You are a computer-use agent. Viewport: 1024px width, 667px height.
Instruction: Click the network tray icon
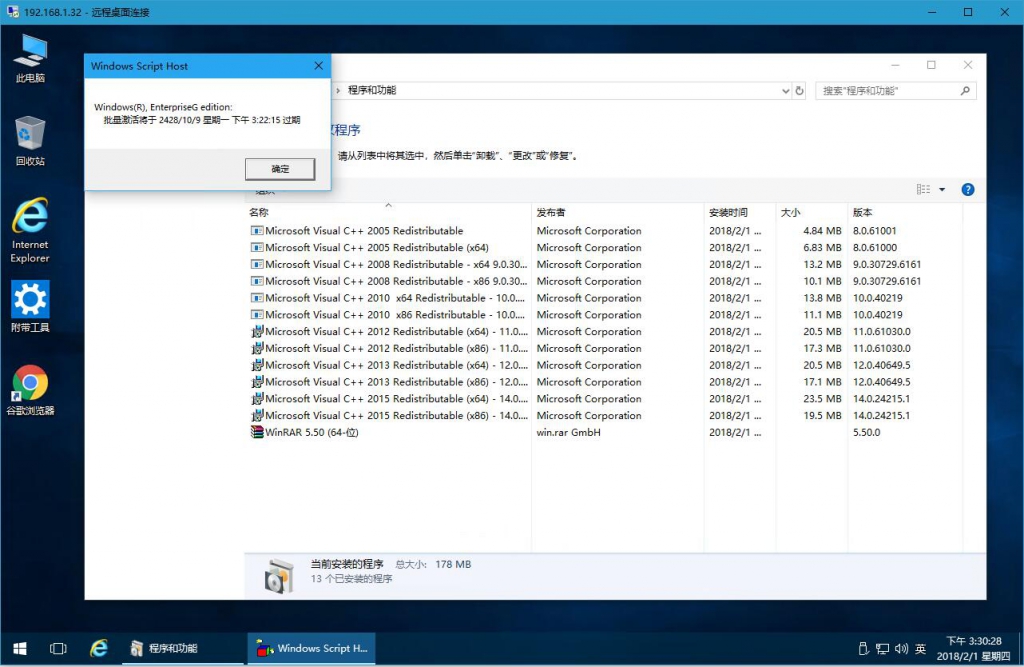pos(882,649)
